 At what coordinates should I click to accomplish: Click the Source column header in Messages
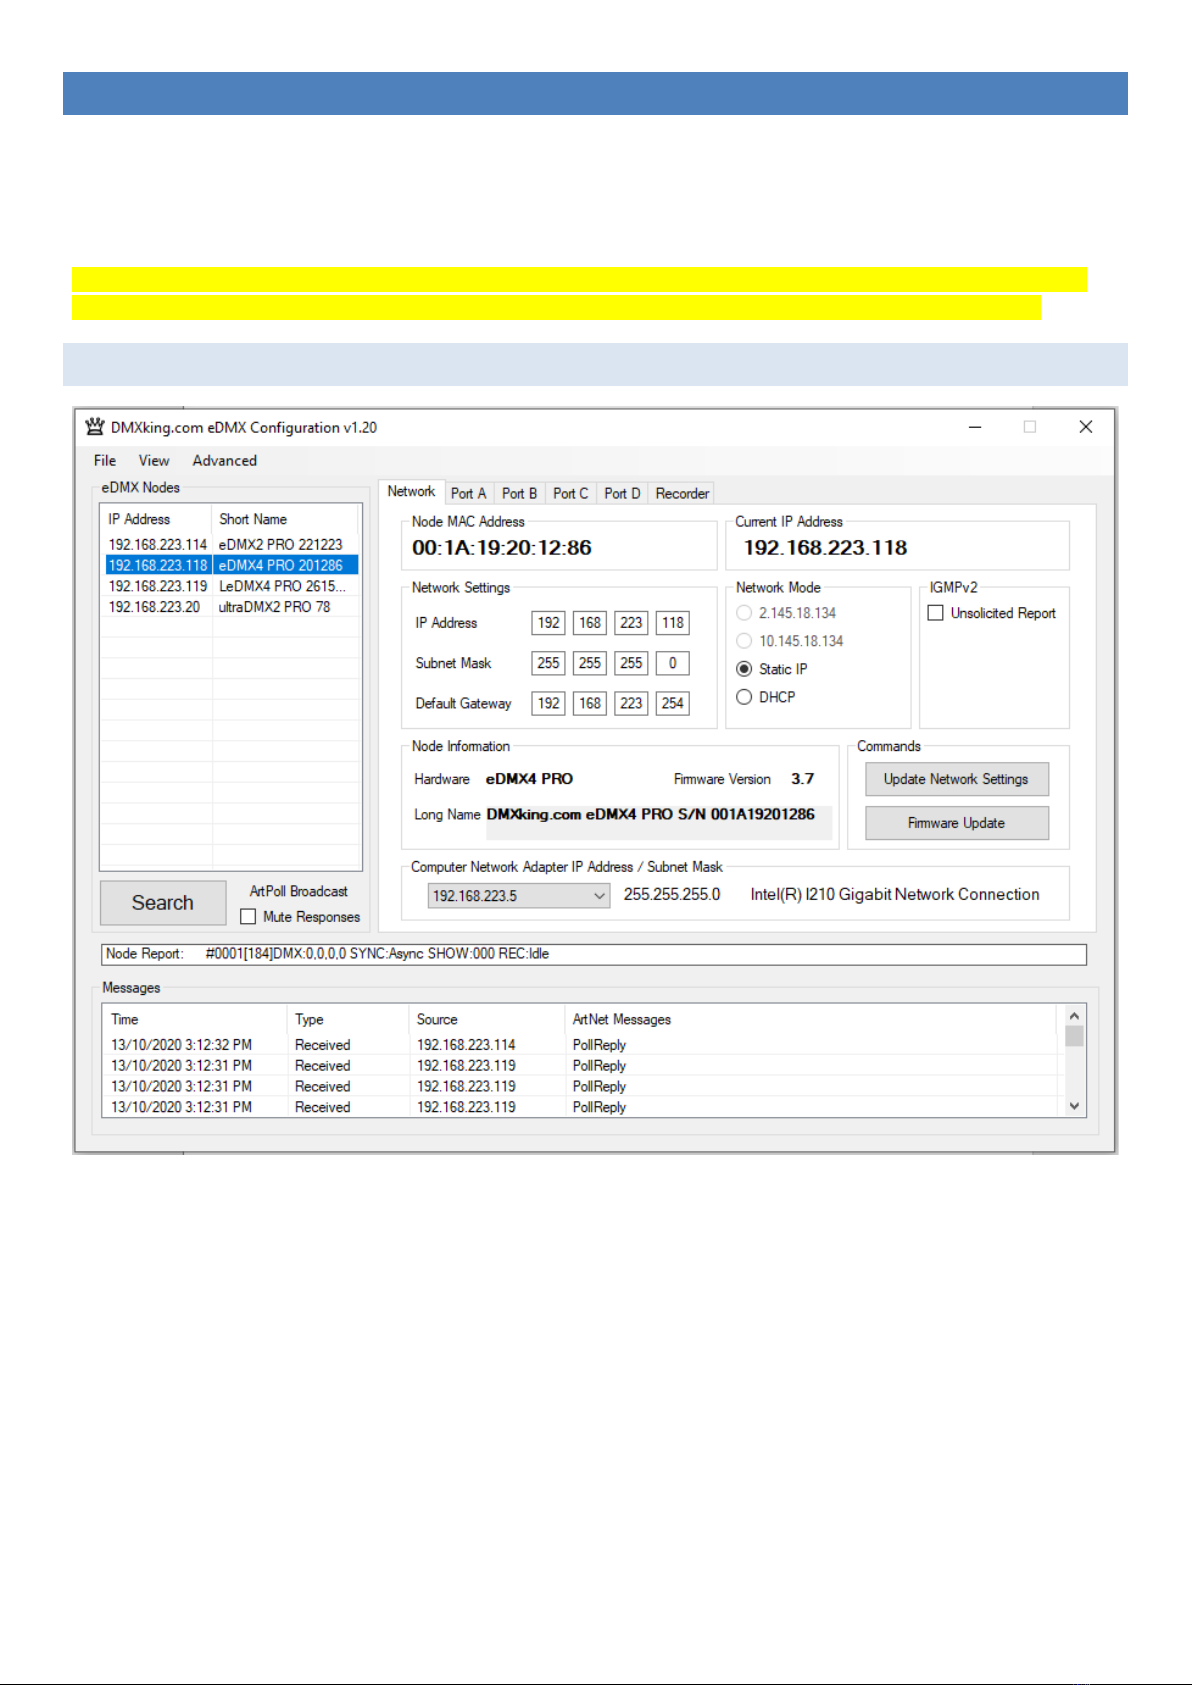tap(487, 1019)
